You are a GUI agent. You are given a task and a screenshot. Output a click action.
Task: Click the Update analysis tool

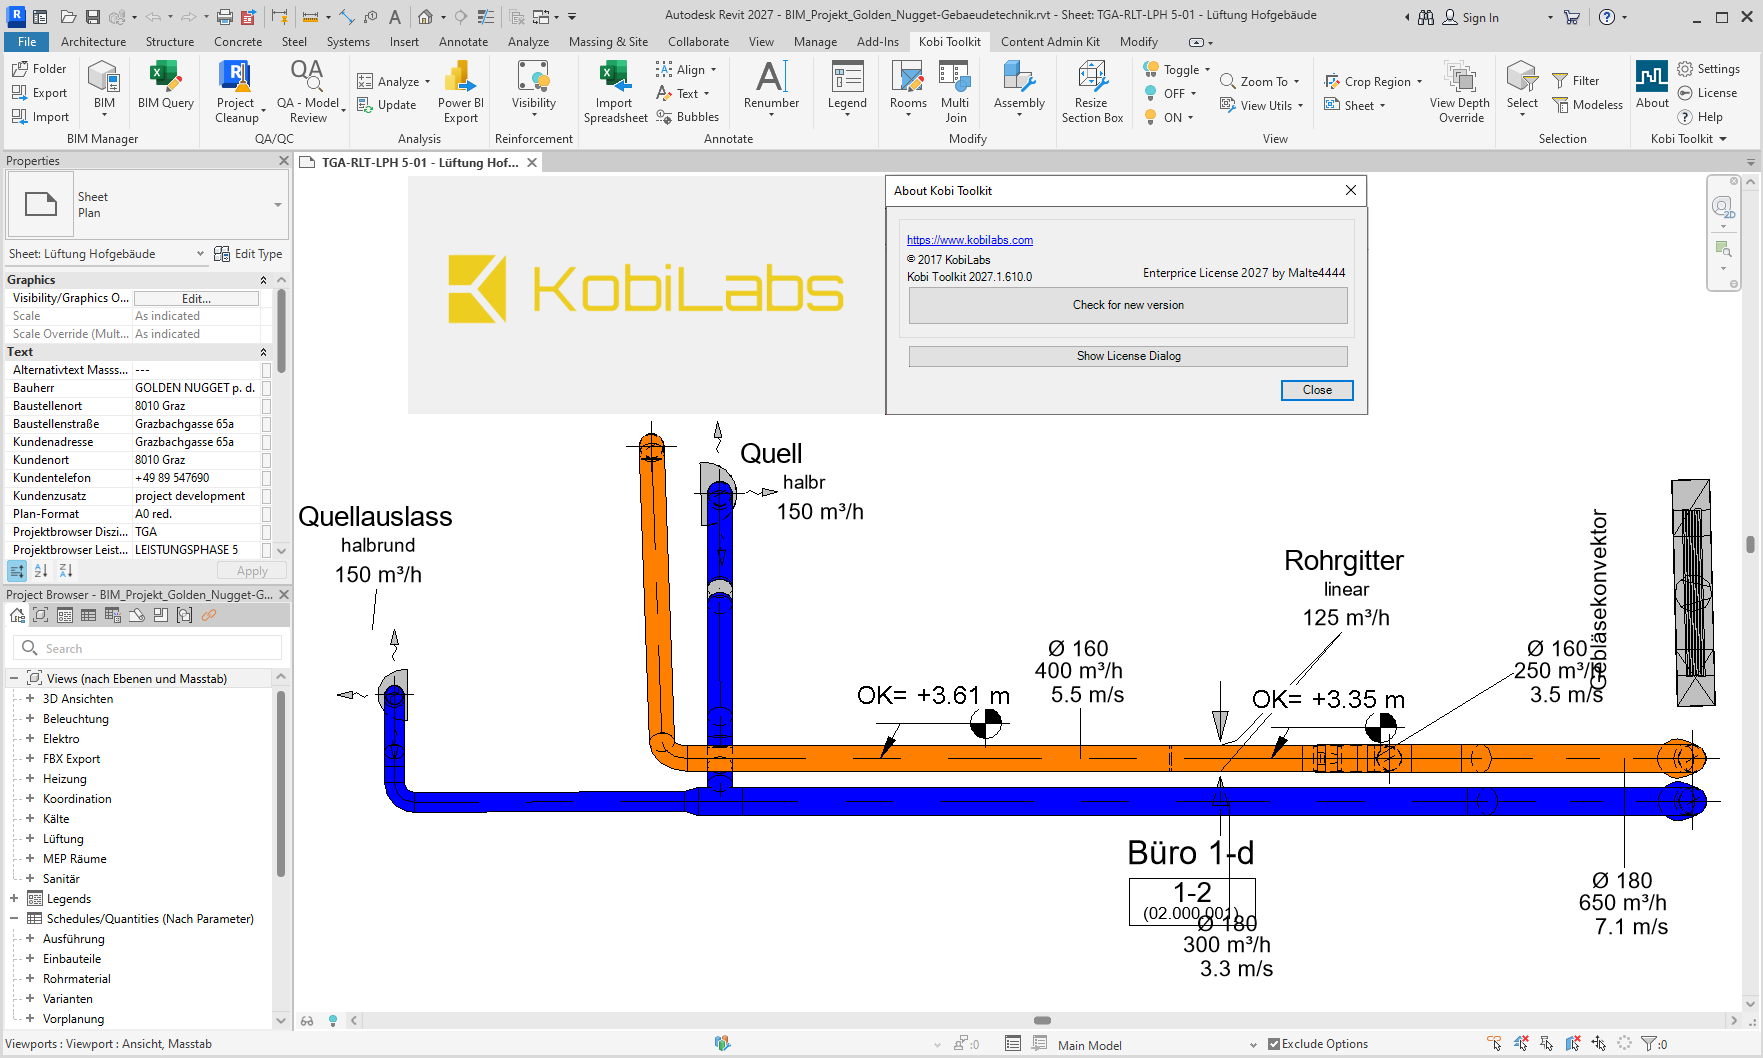click(x=387, y=105)
